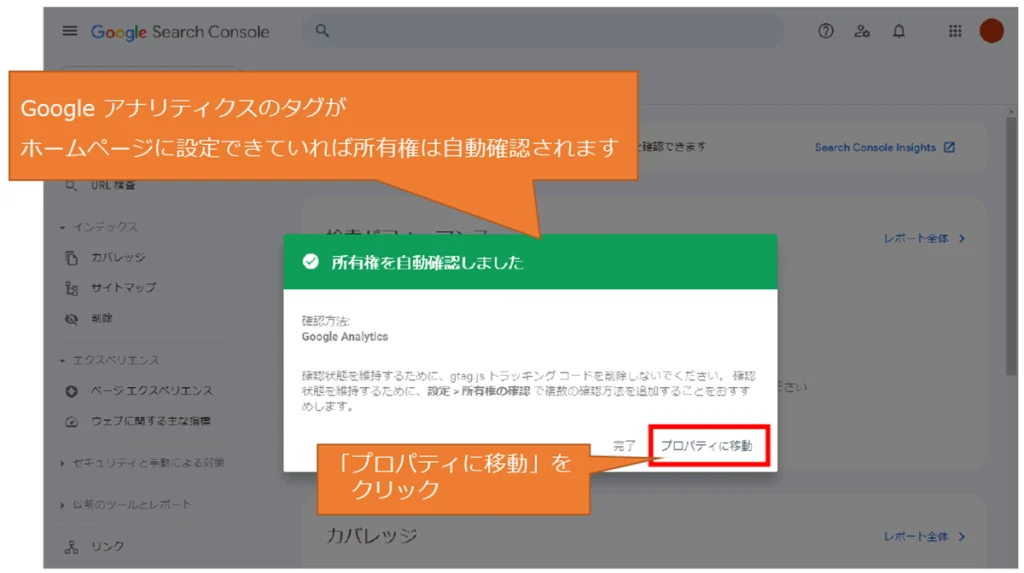Open the notifications bell
1024x573 pixels.
click(x=899, y=31)
